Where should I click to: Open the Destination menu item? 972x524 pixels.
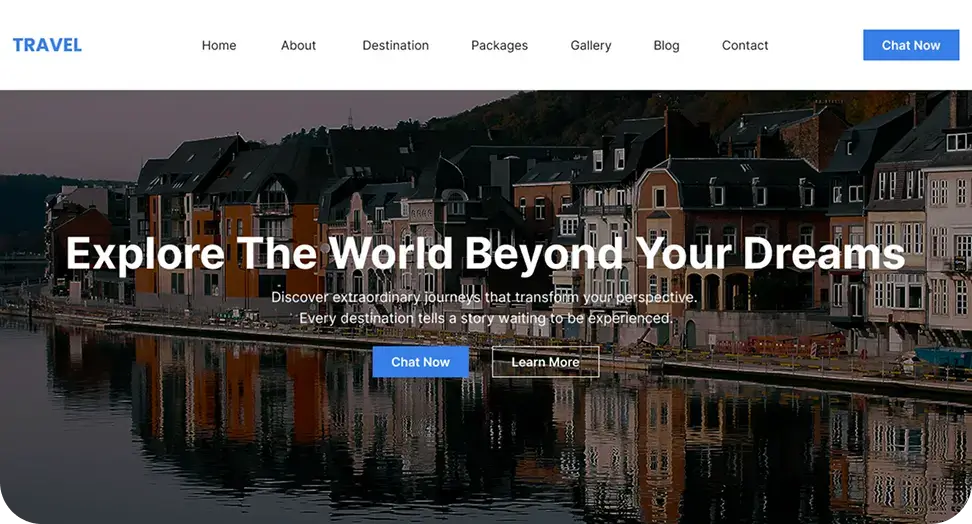point(395,45)
